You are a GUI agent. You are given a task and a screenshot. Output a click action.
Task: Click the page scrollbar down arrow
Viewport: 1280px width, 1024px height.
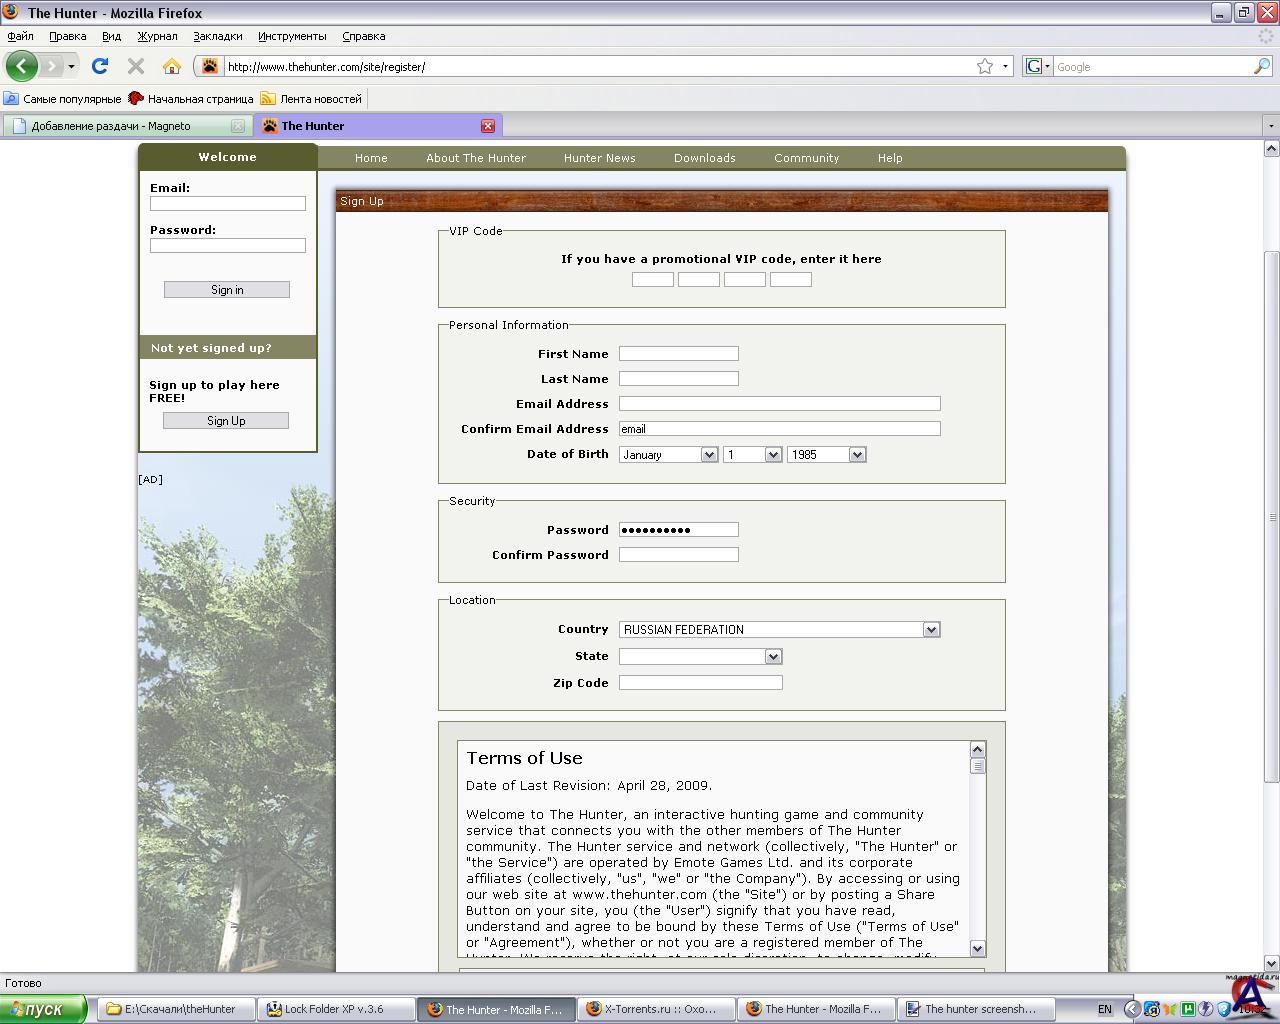click(1272, 963)
